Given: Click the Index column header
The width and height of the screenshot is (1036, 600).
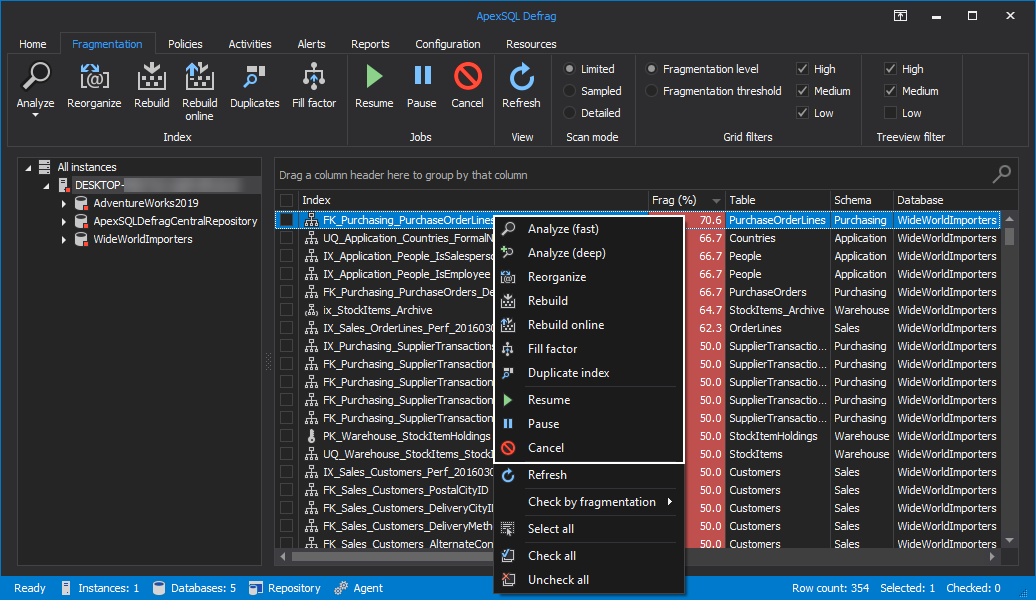Looking at the screenshot, I should [x=472, y=200].
